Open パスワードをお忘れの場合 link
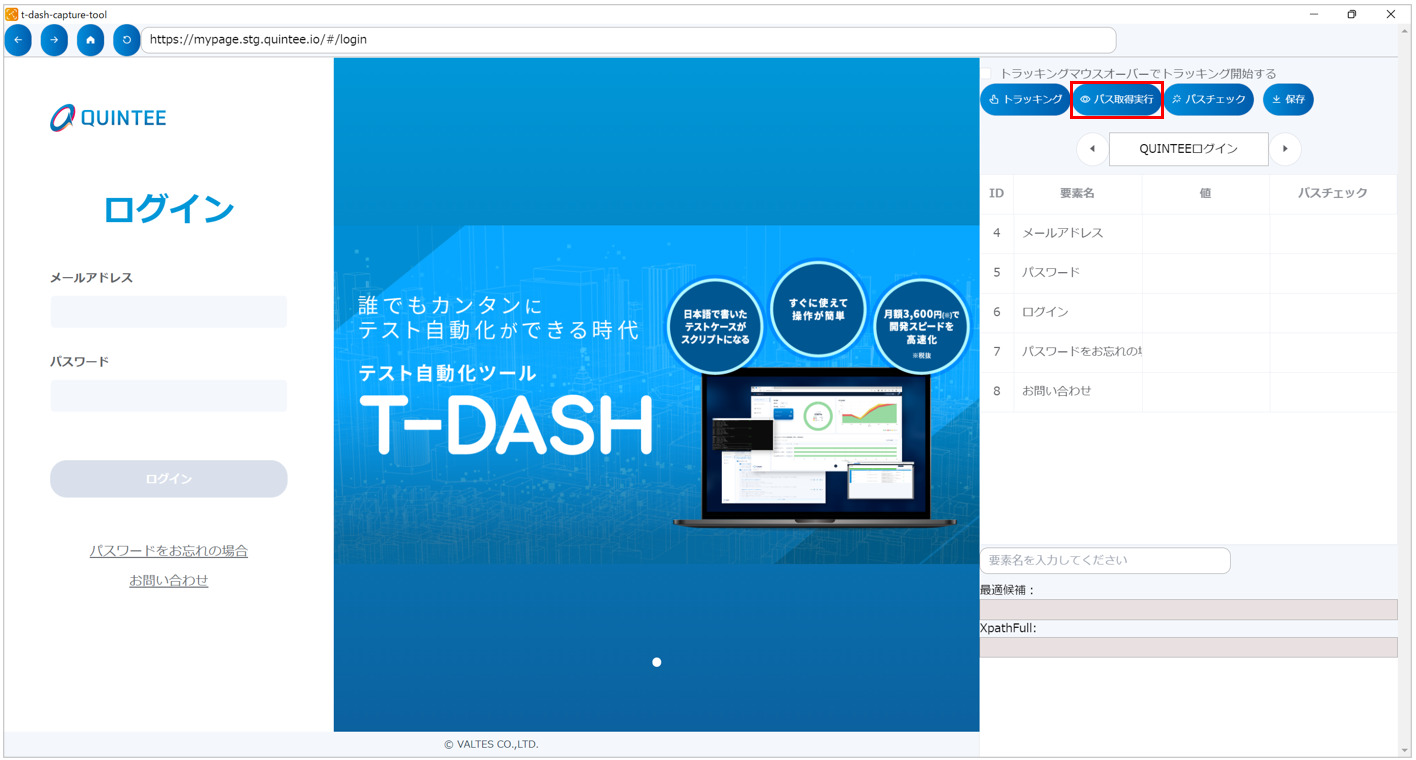The height and width of the screenshot is (760, 1416). (x=169, y=551)
